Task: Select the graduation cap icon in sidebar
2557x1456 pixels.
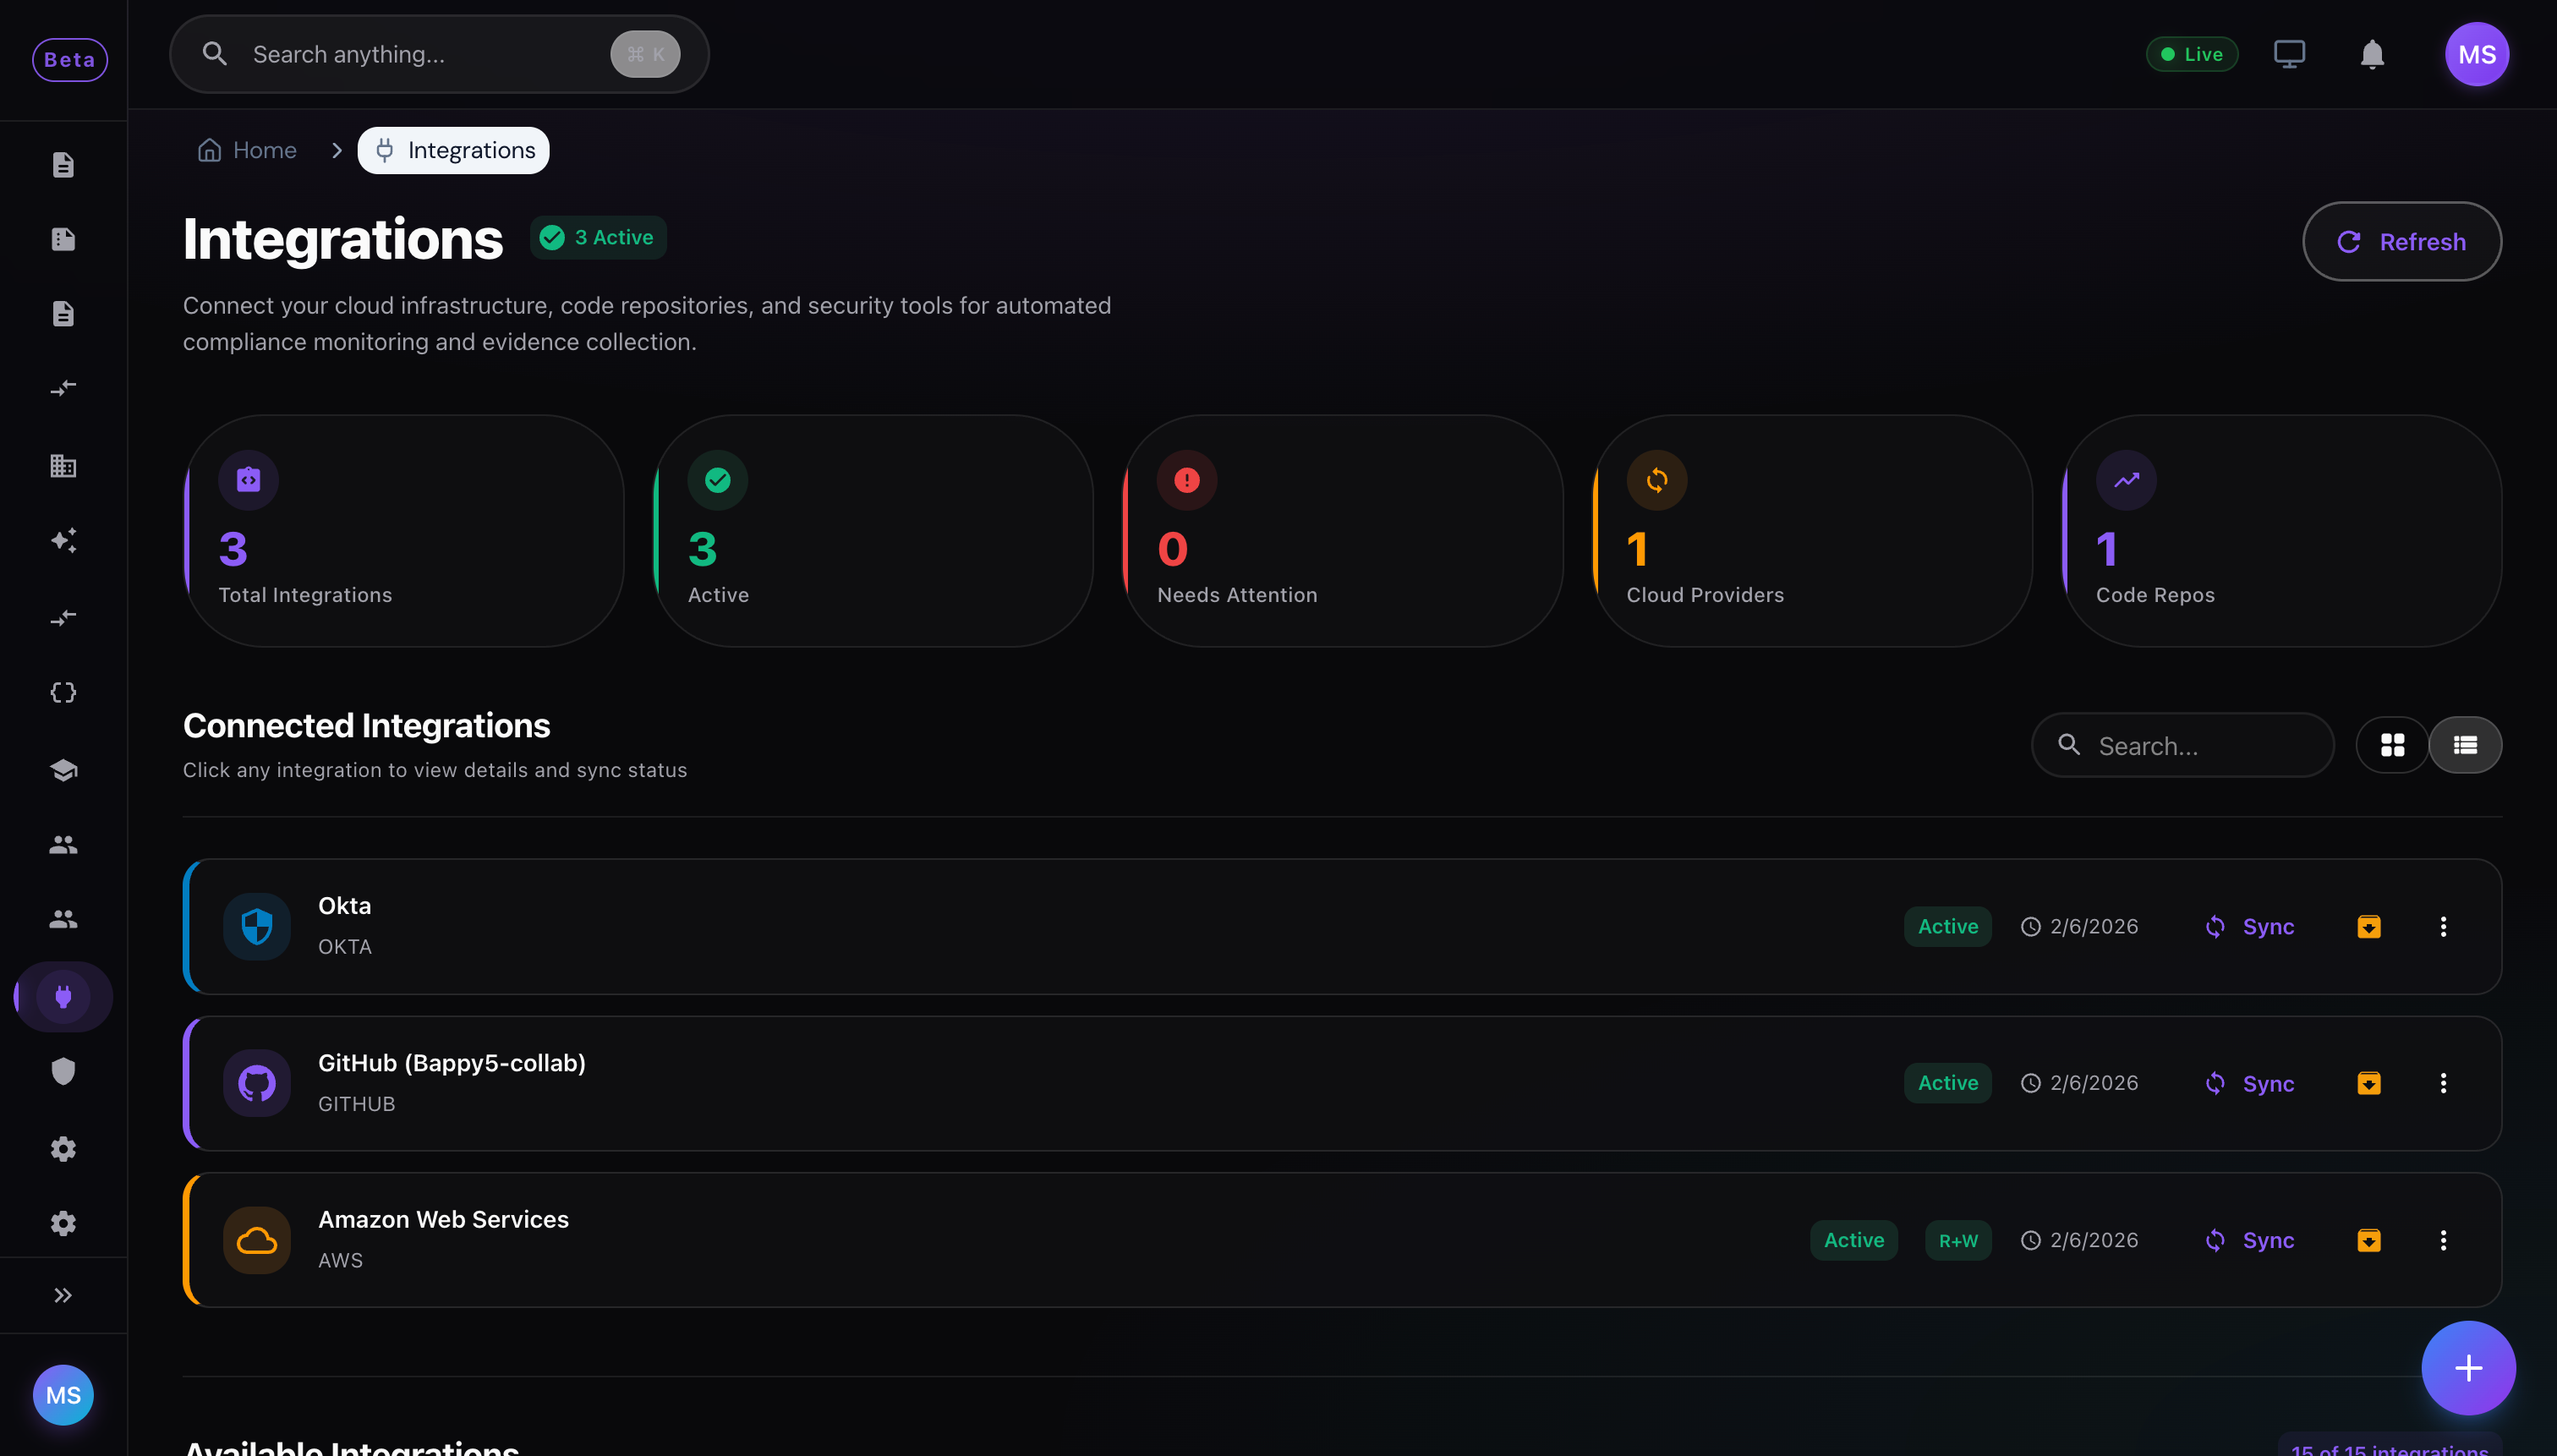Action: (x=63, y=770)
